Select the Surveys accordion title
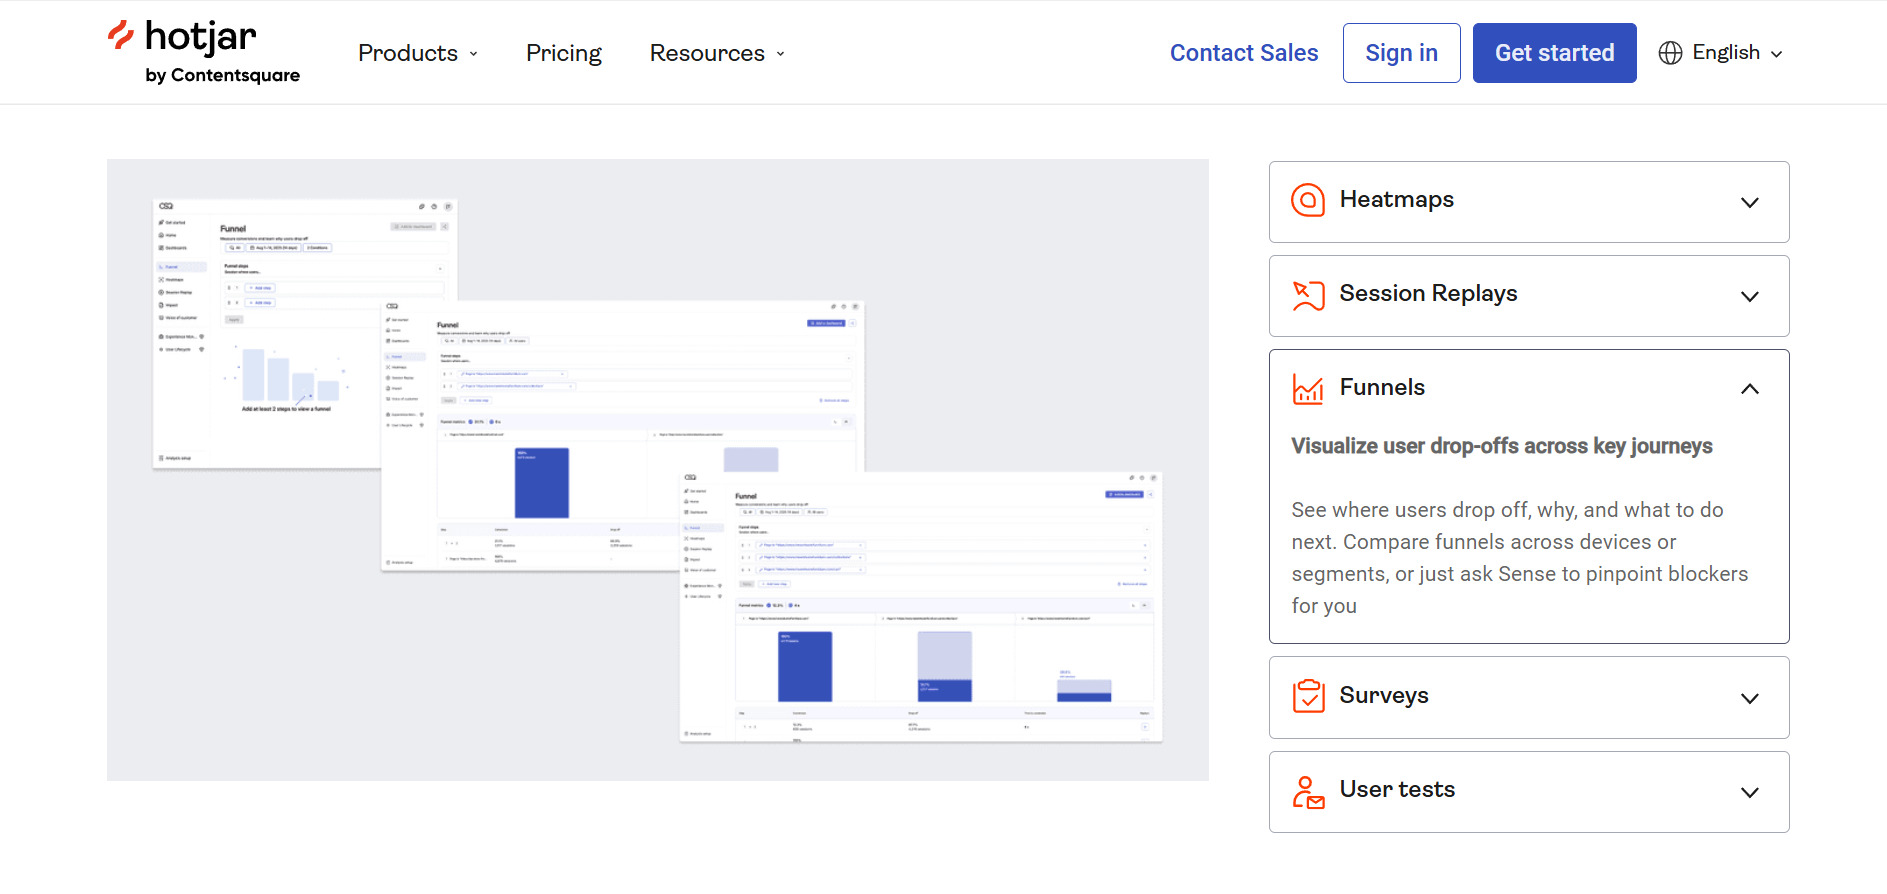 pyautogui.click(x=1384, y=696)
